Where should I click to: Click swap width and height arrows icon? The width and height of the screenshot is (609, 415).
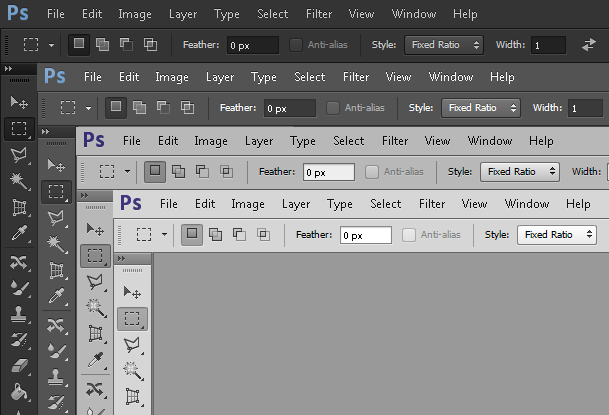coord(589,45)
